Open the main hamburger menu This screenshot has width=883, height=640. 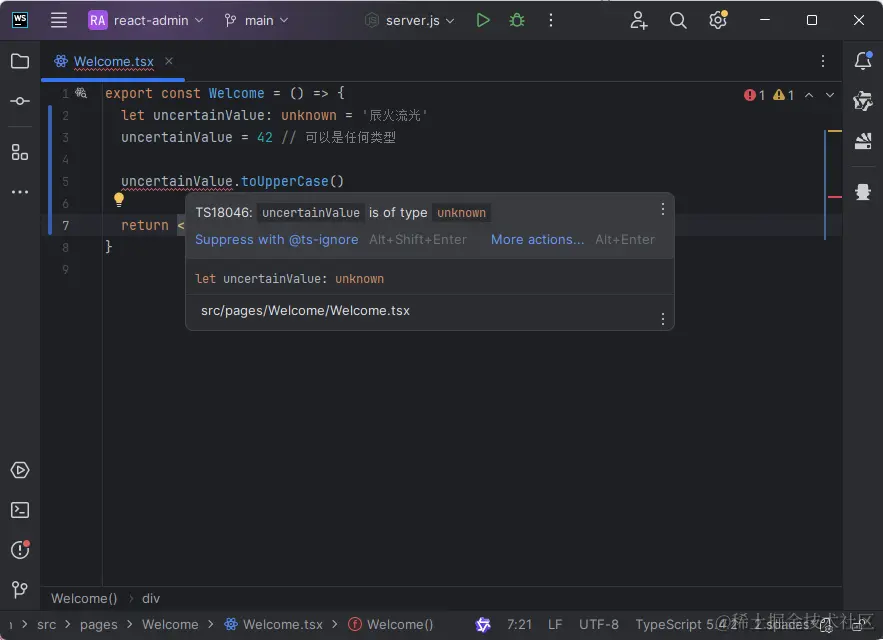pos(59,20)
